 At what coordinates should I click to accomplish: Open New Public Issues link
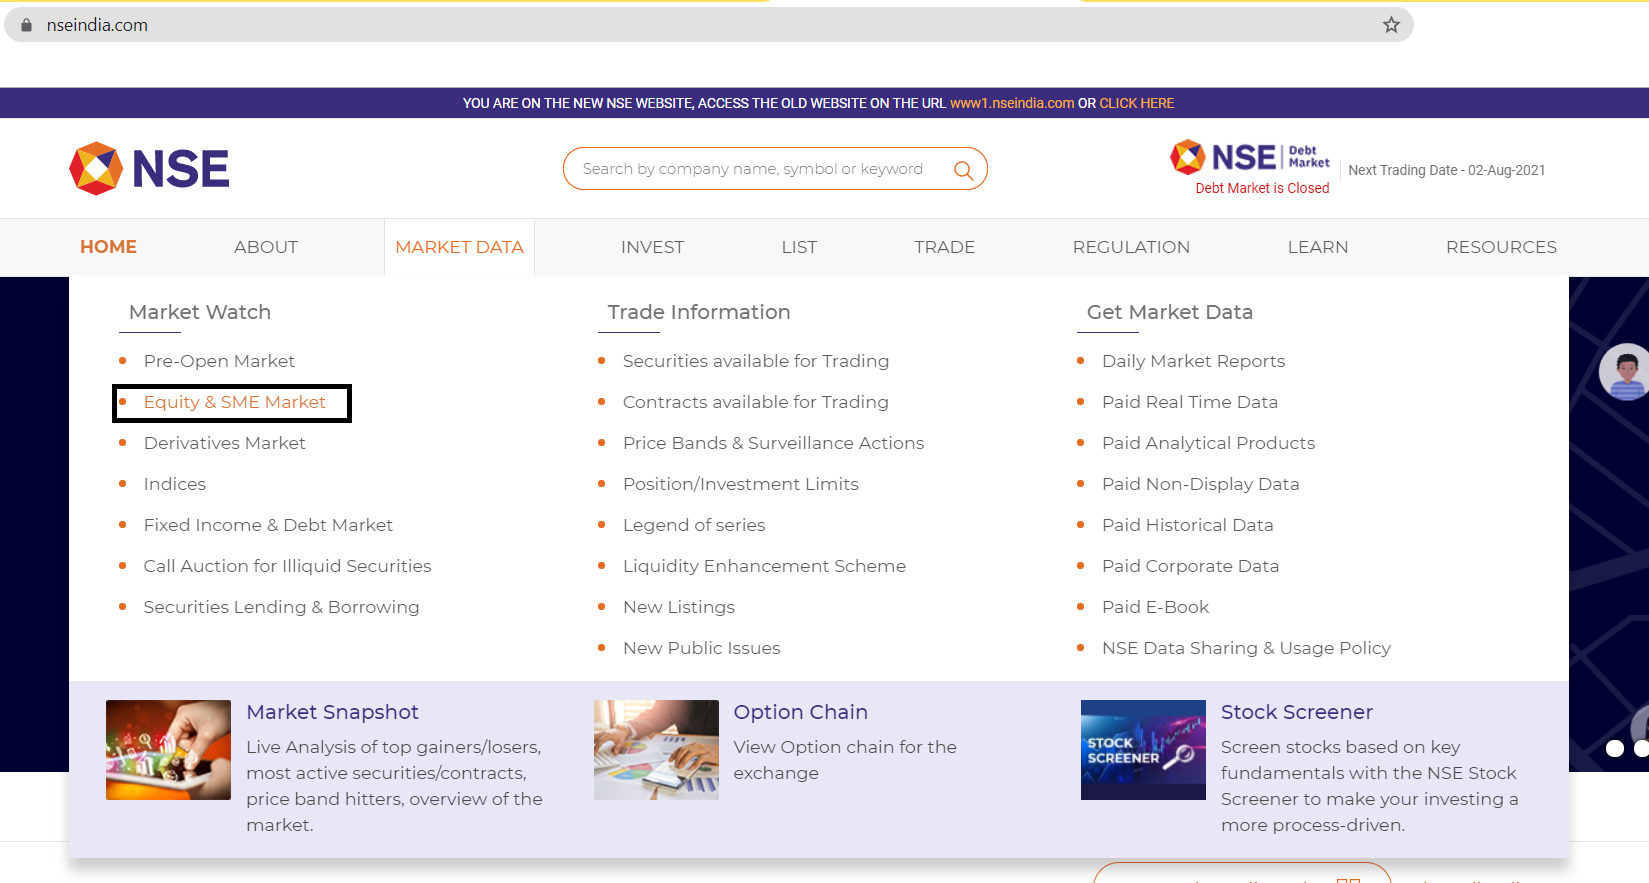click(x=701, y=648)
